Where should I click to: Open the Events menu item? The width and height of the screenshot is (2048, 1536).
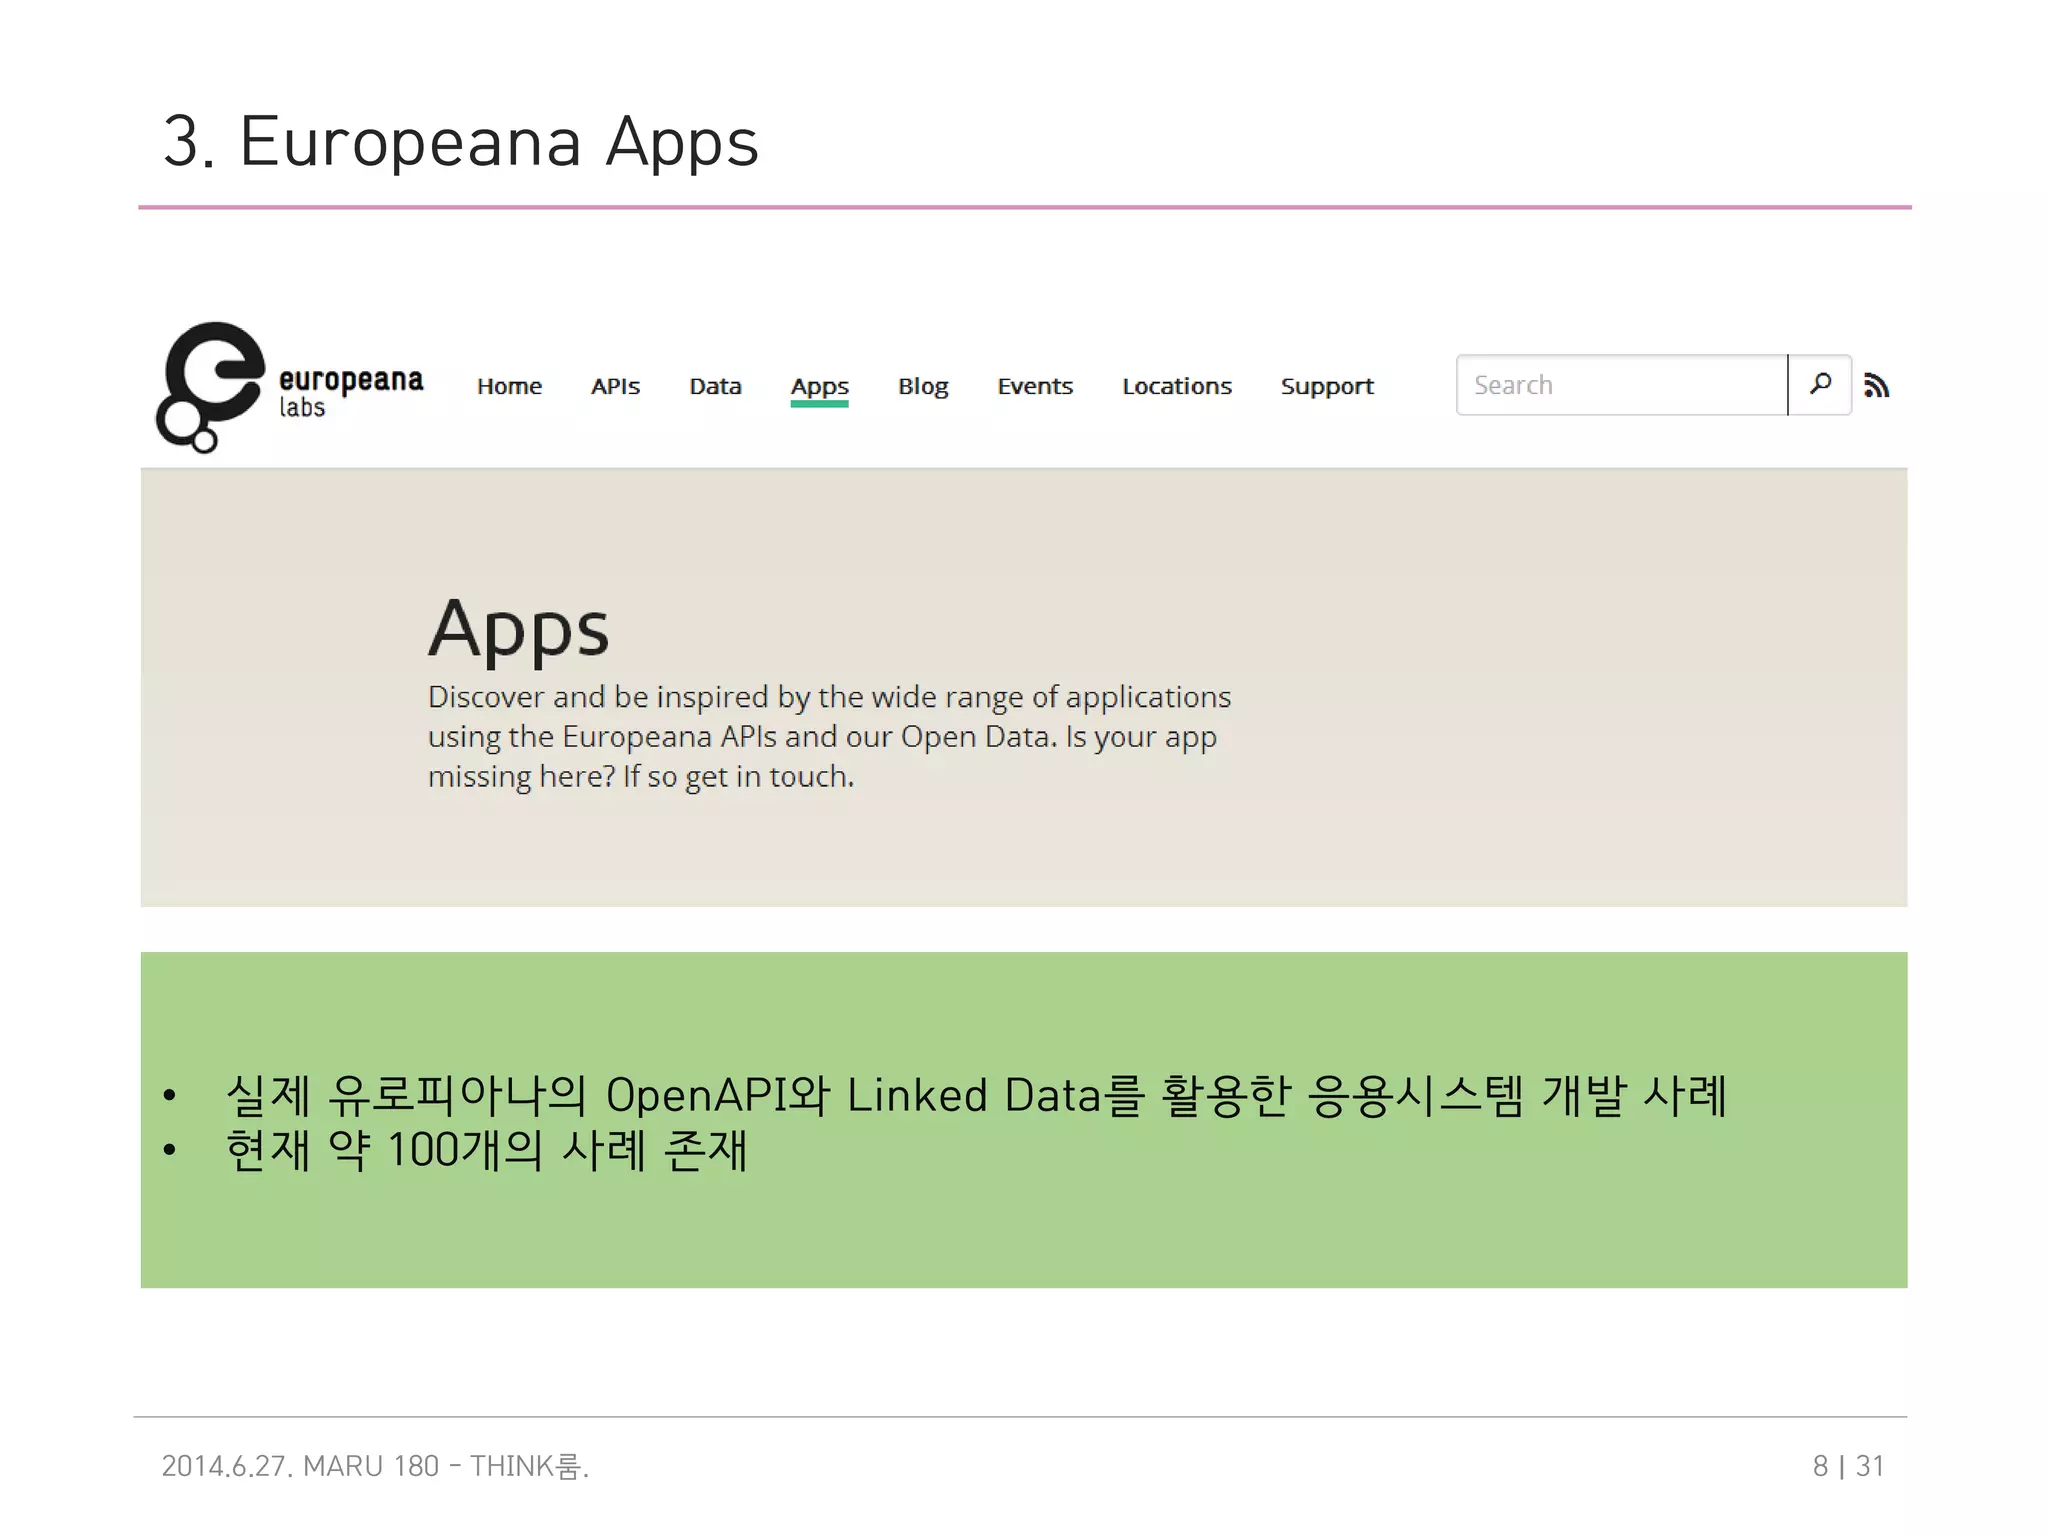pos(1035,386)
